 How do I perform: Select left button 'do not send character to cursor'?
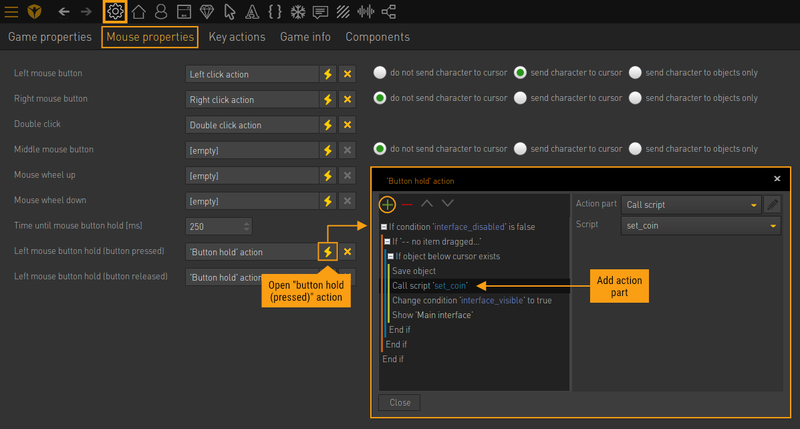pos(380,72)
